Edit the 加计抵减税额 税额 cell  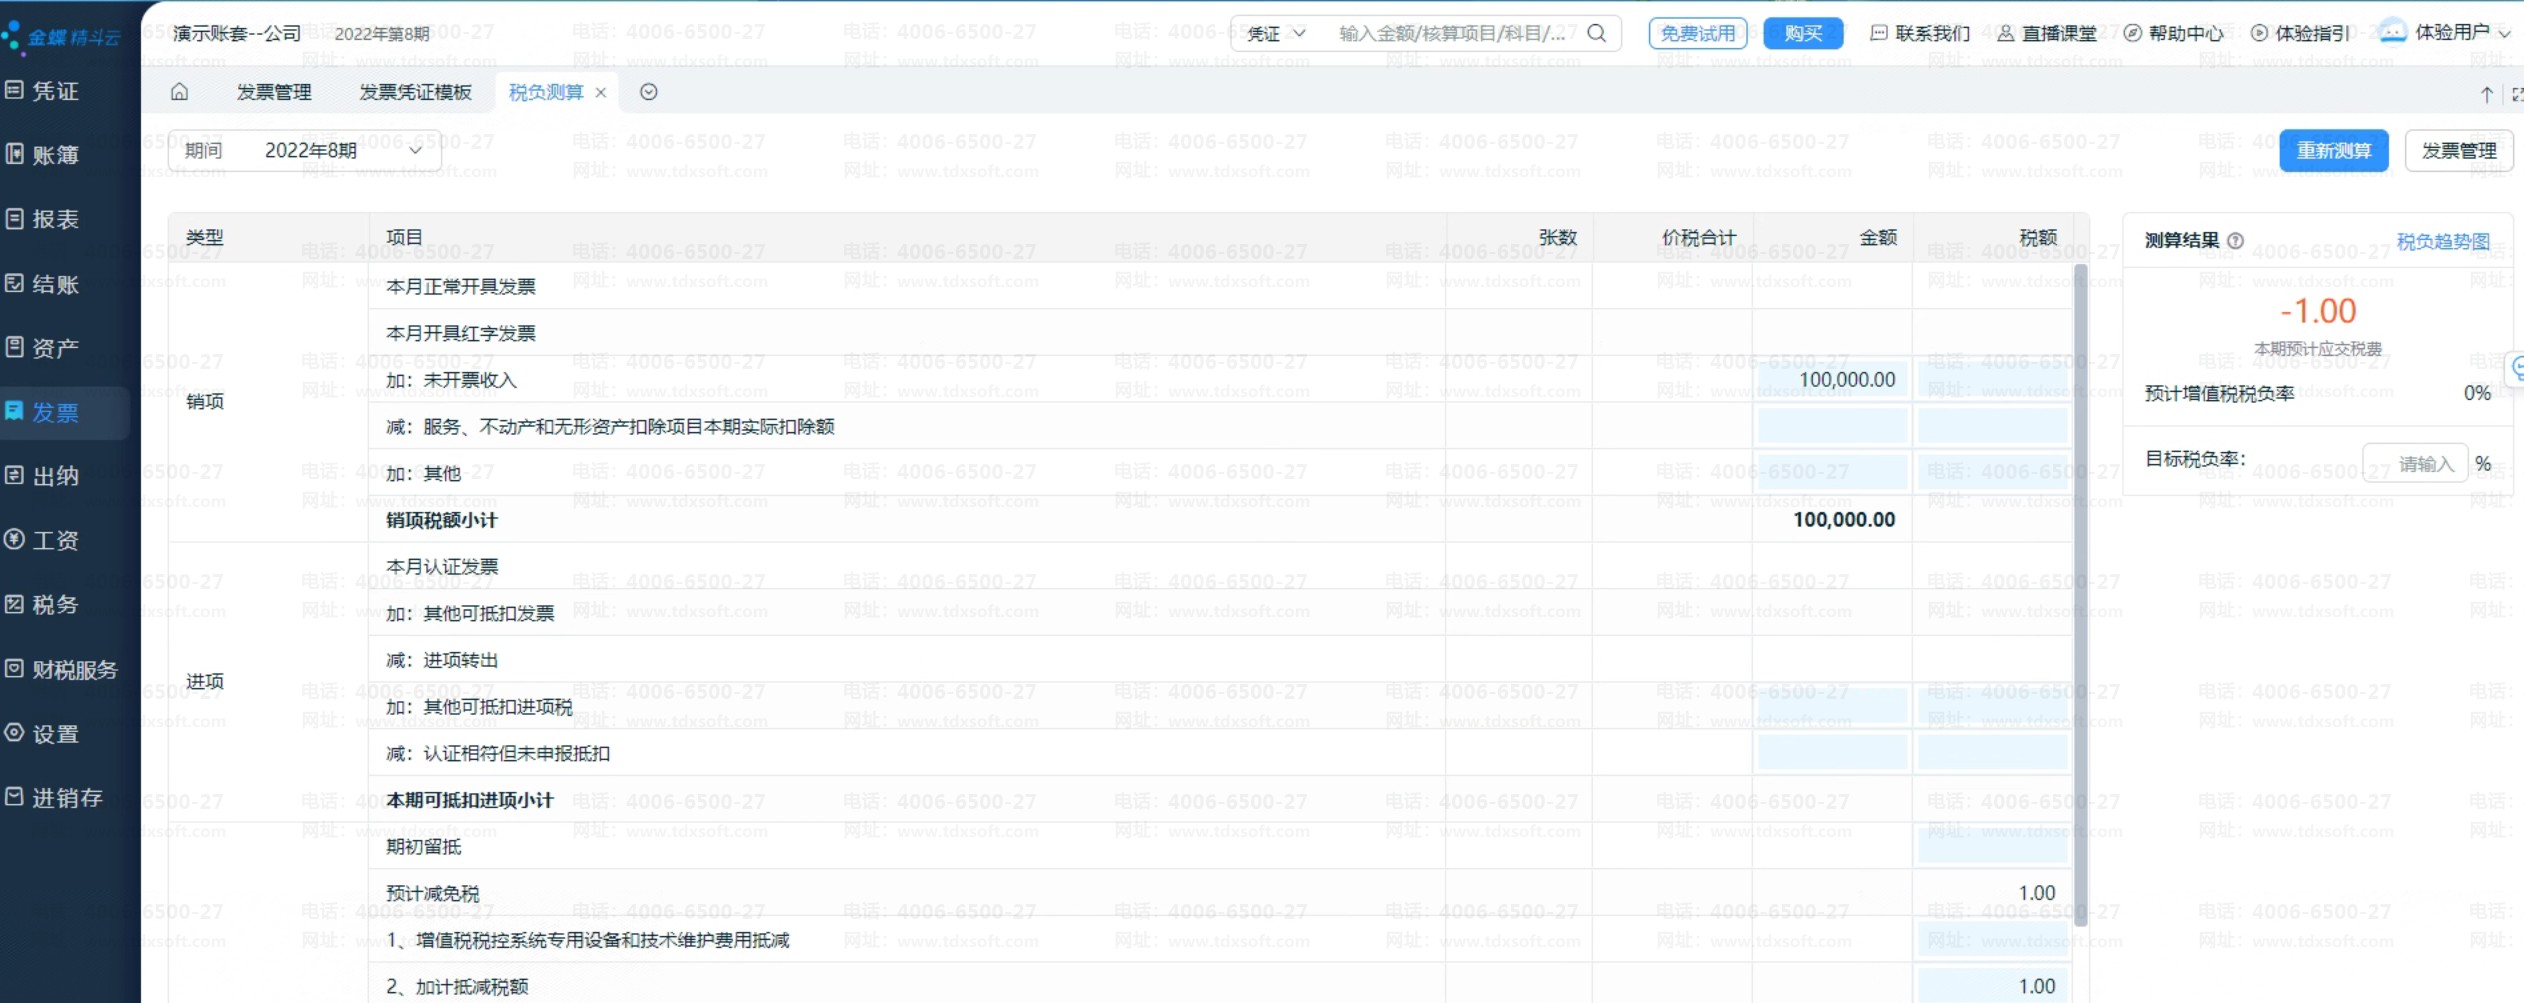[x=1992, y=986]
